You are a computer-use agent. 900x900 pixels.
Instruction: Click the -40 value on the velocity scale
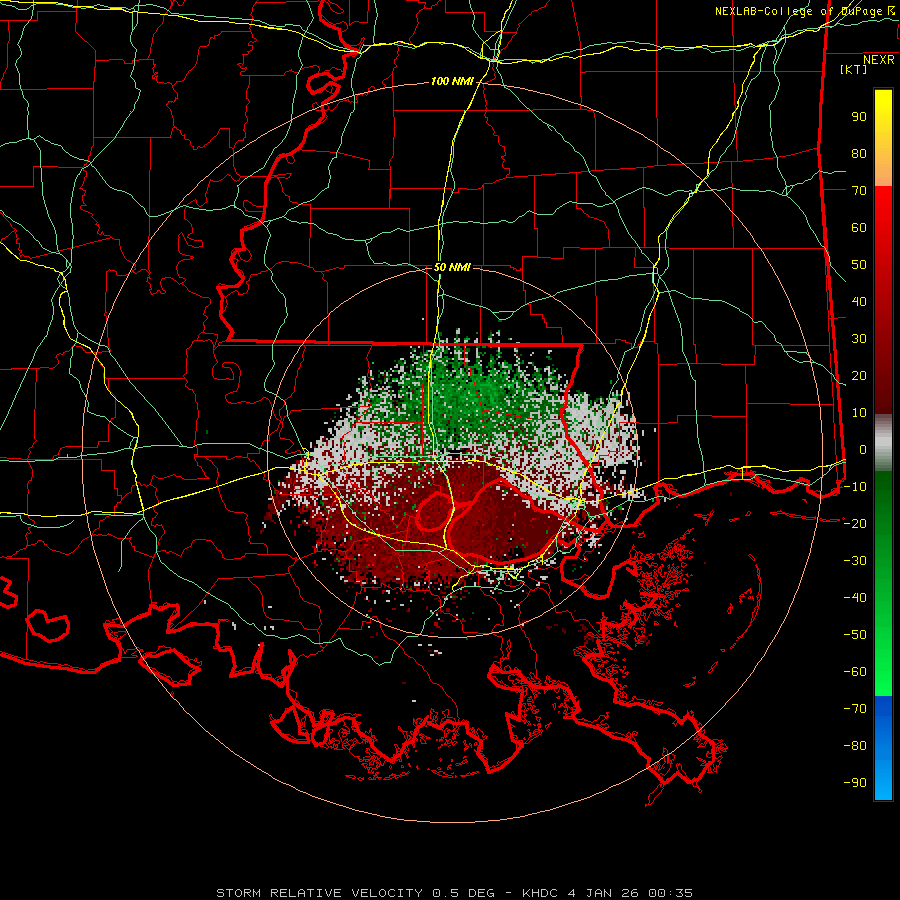855,598
